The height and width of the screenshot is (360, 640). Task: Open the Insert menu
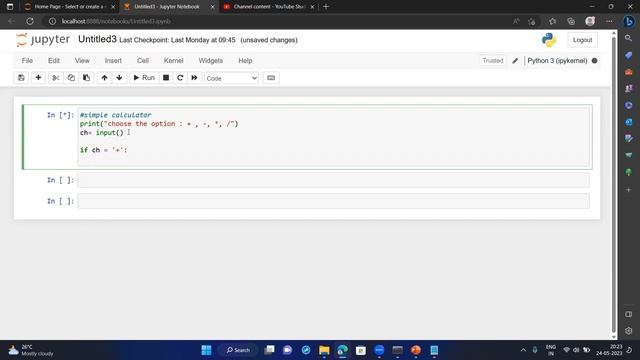(x=113, y=60)
